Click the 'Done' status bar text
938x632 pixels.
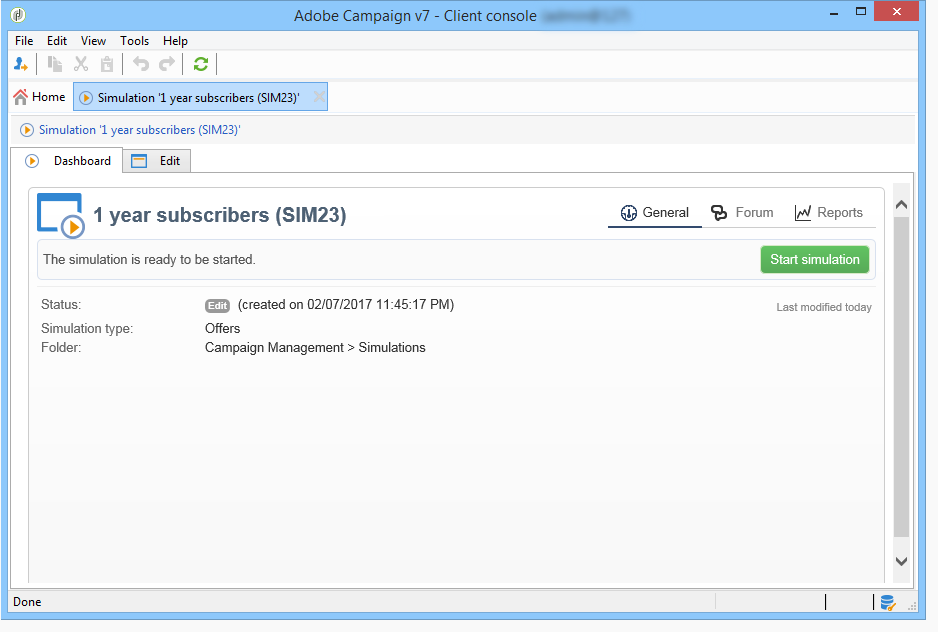point(28,602)
